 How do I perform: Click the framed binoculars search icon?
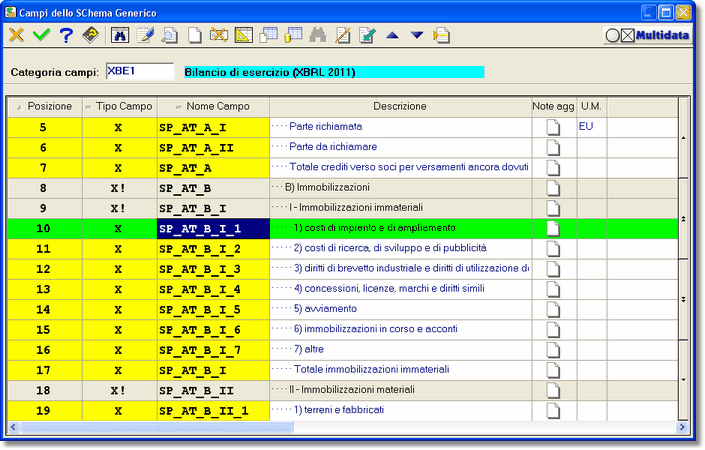(x=120, y=35)
